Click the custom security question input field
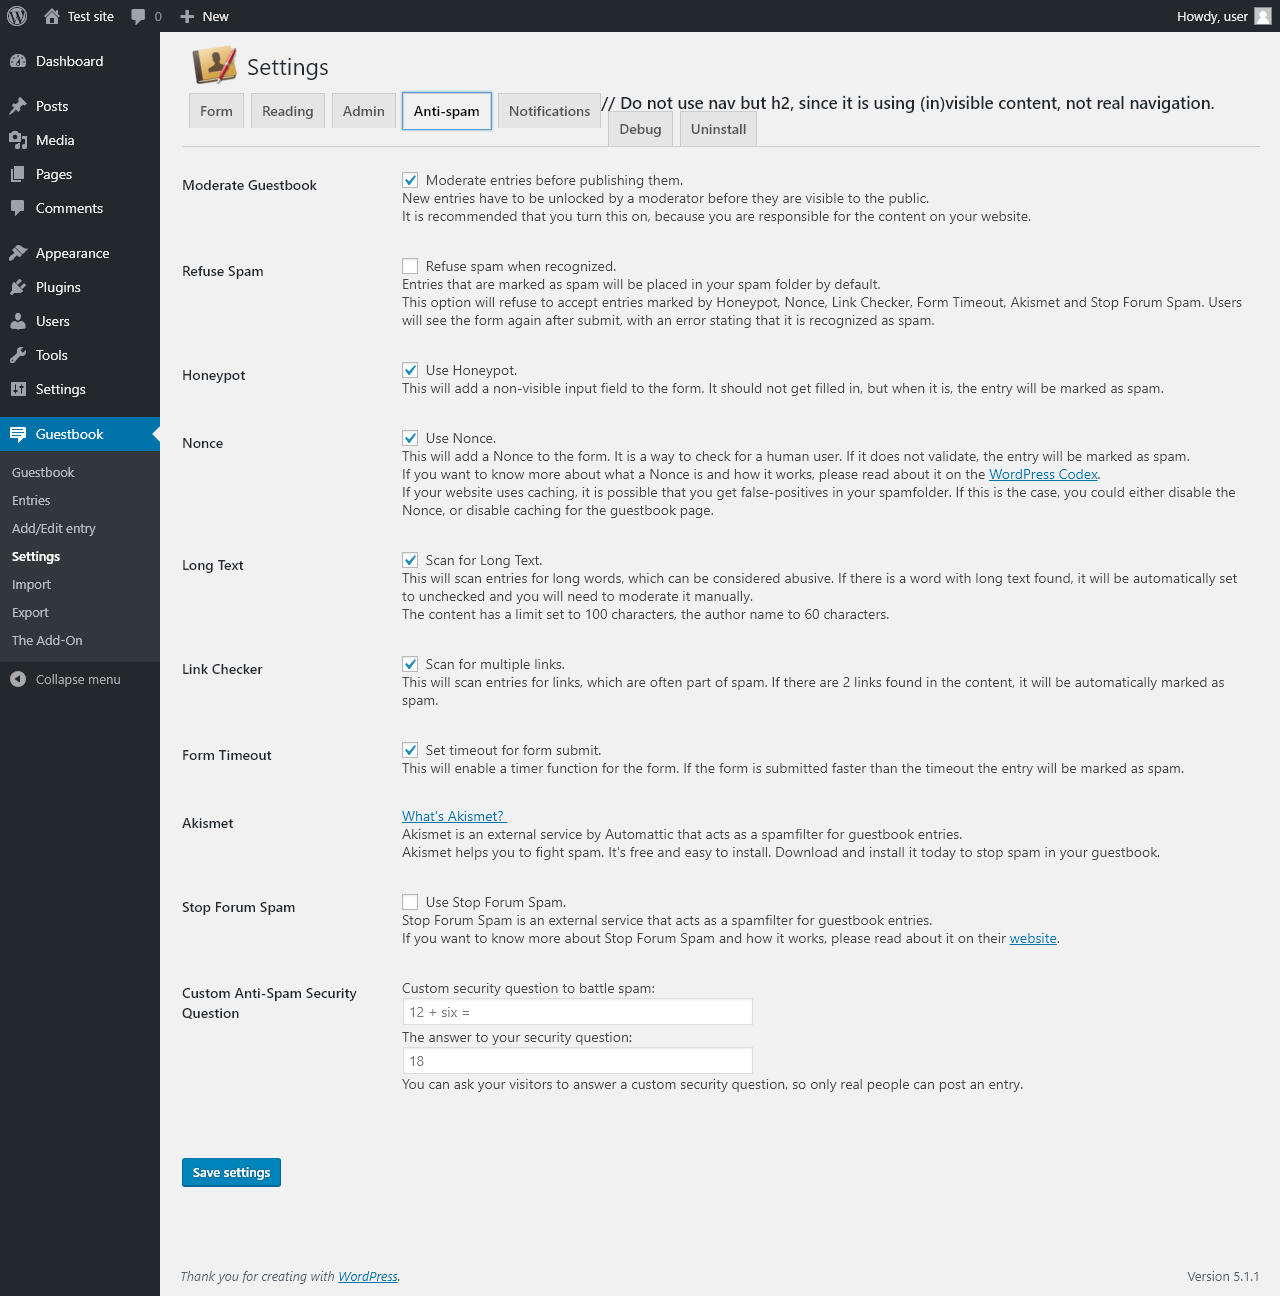 tap(577, 1012)
